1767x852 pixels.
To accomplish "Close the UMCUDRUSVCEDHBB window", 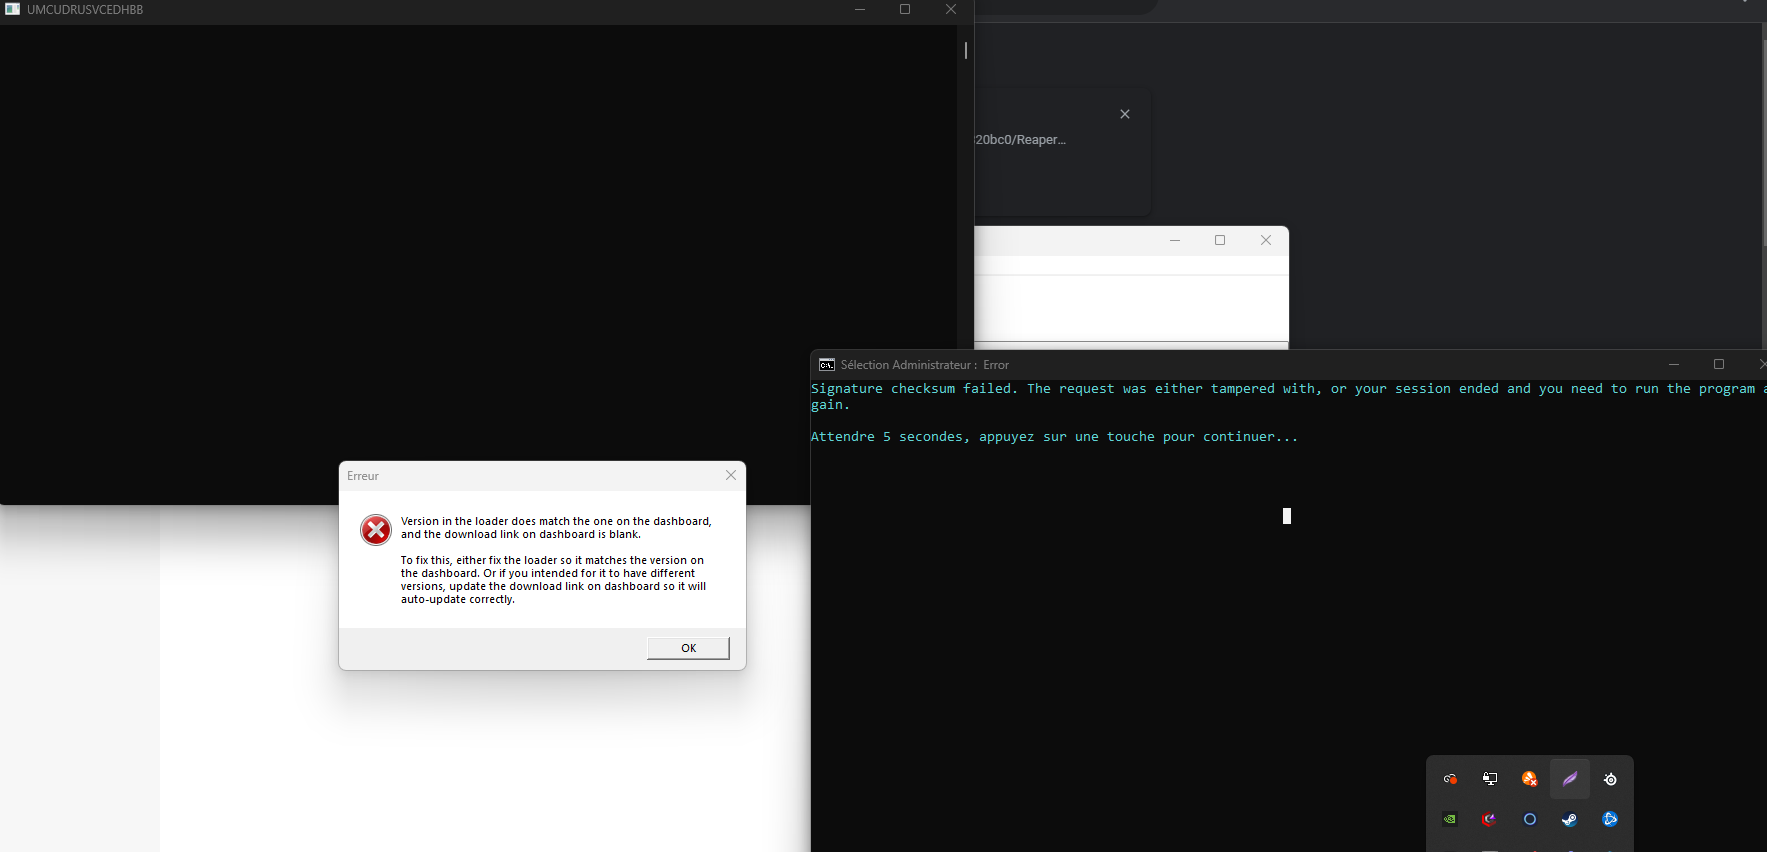I will (x=951, y=9).
